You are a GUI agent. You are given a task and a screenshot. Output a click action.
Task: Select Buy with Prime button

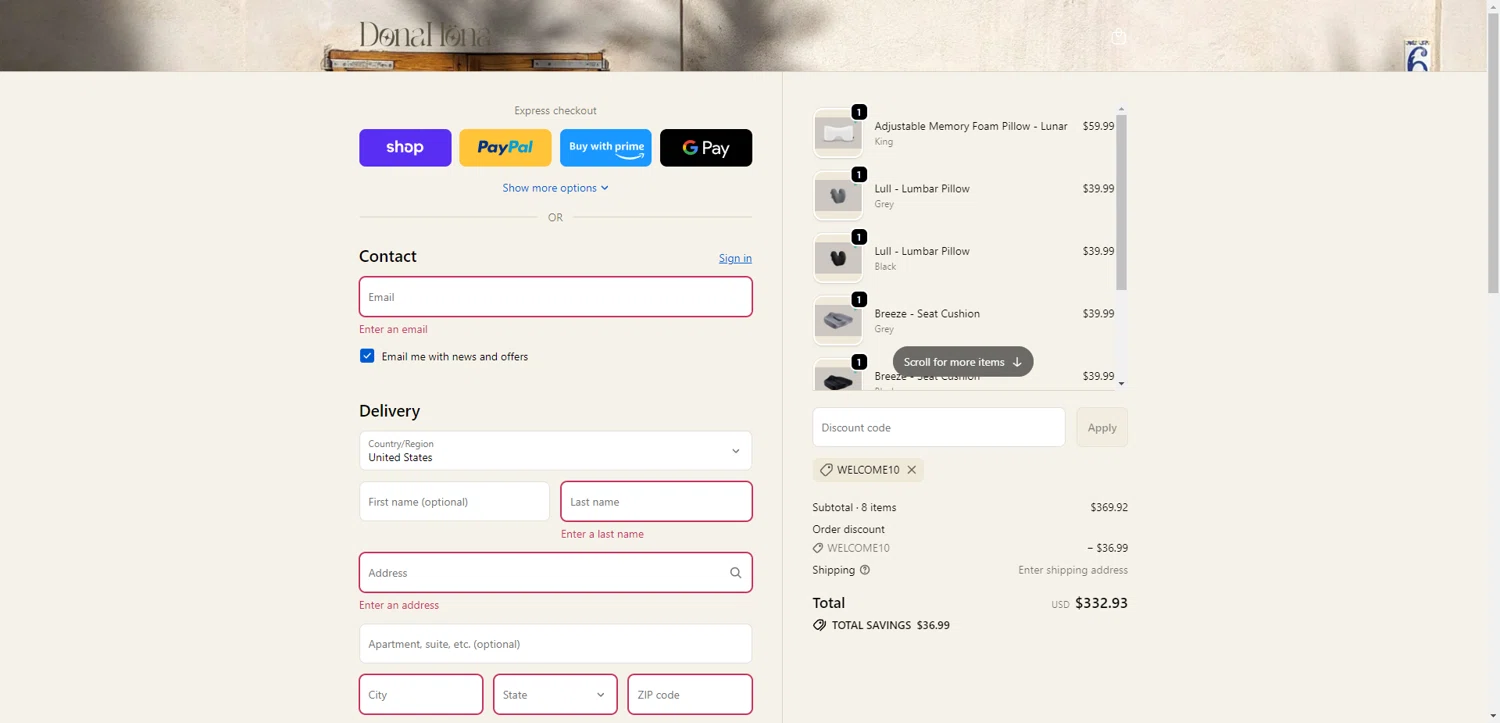coord(606,147)
